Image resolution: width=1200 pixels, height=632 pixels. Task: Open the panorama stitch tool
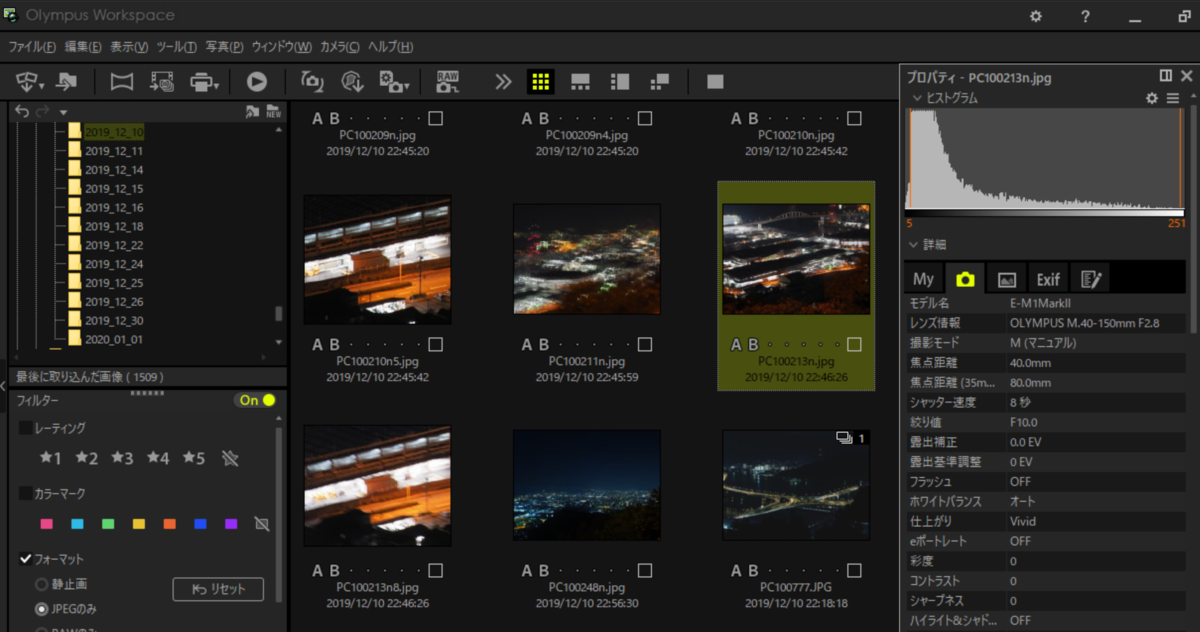coord(121,82)
